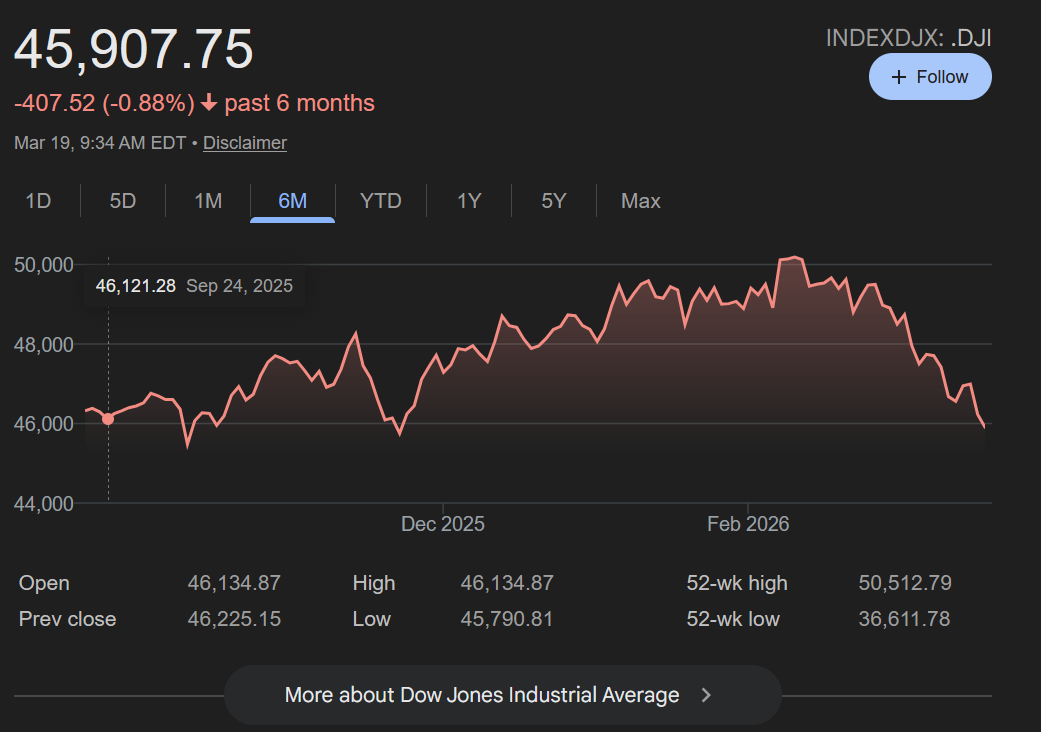Click the -407.52 (-0.88%) change text

tap(104, 104)
